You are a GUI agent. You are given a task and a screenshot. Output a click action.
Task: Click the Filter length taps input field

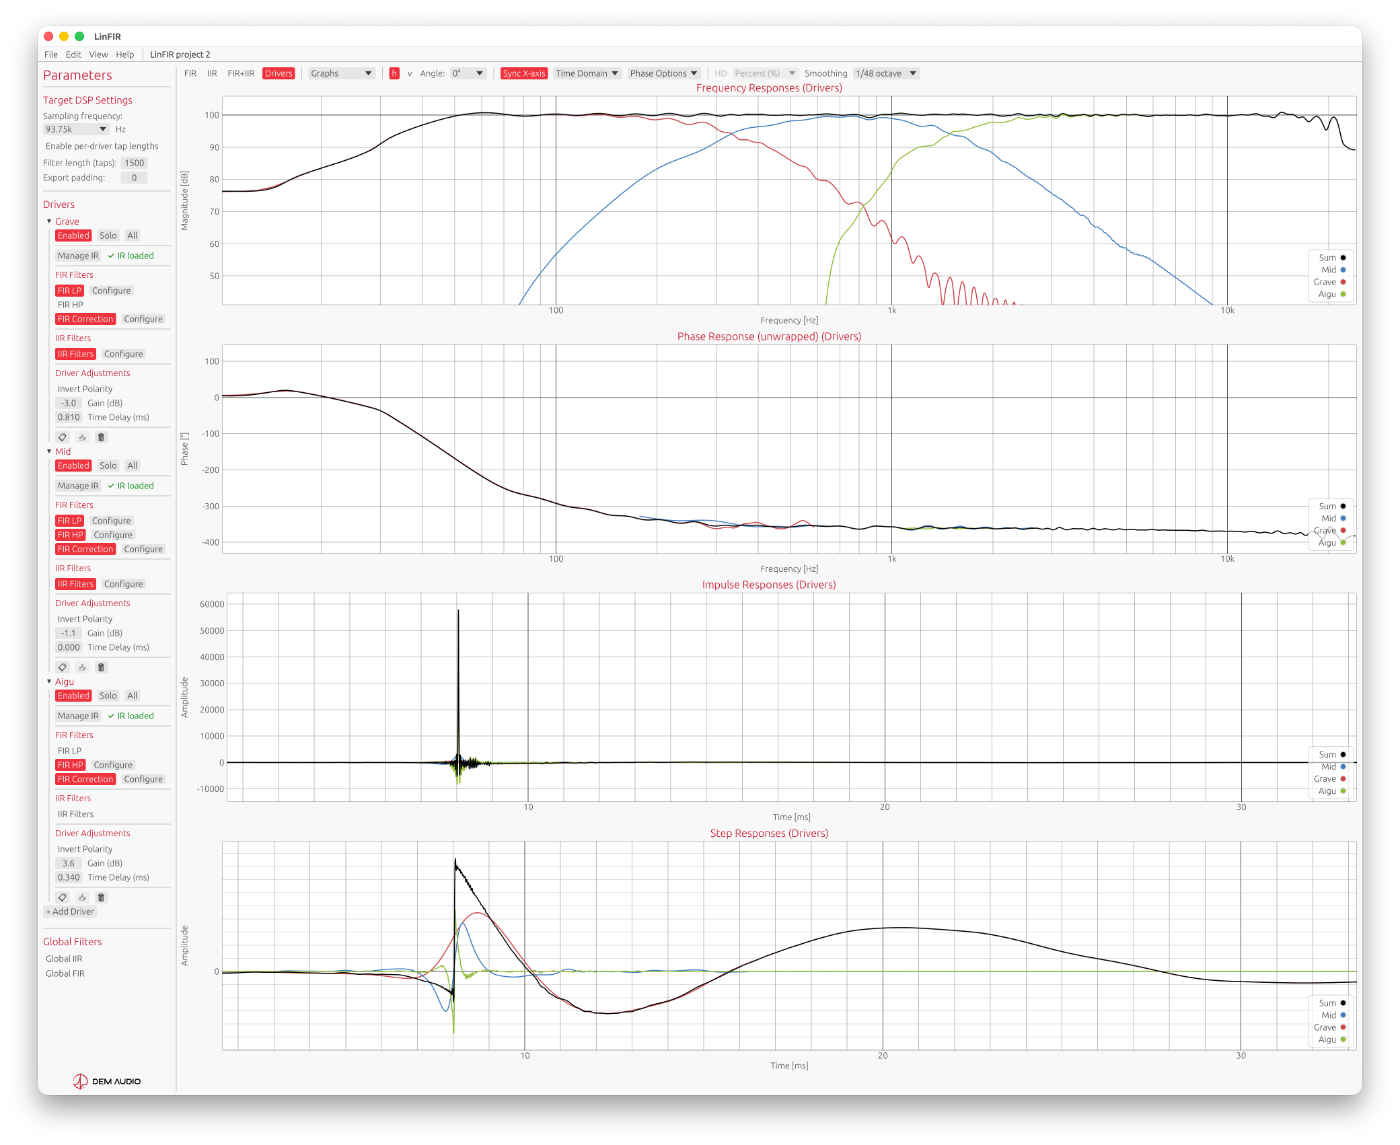(x=134, y=162)
